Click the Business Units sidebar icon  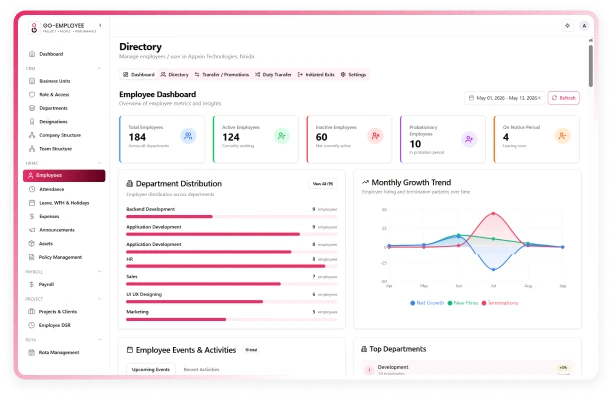32,81
